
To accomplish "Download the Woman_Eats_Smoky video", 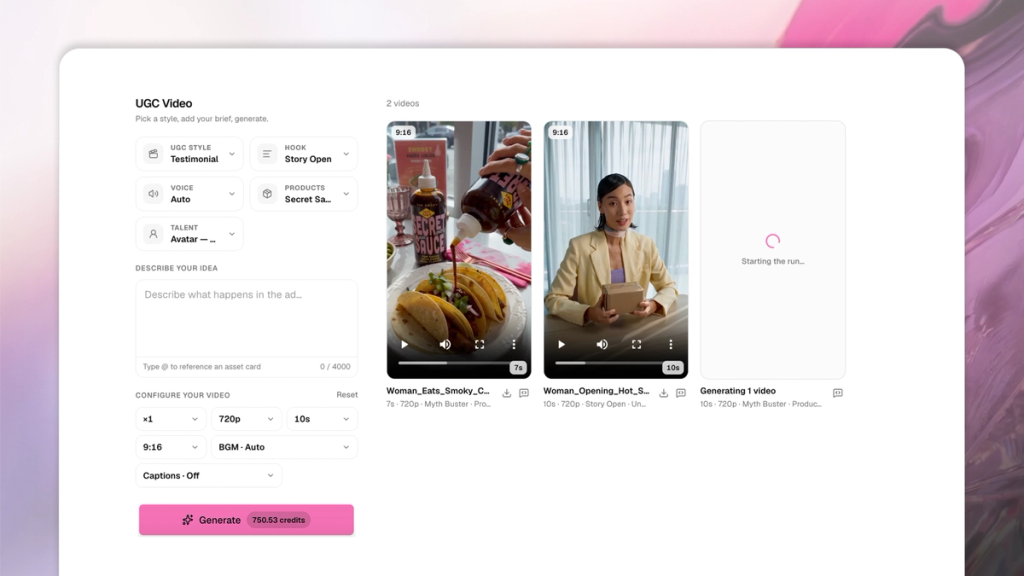I will (507, 393).
